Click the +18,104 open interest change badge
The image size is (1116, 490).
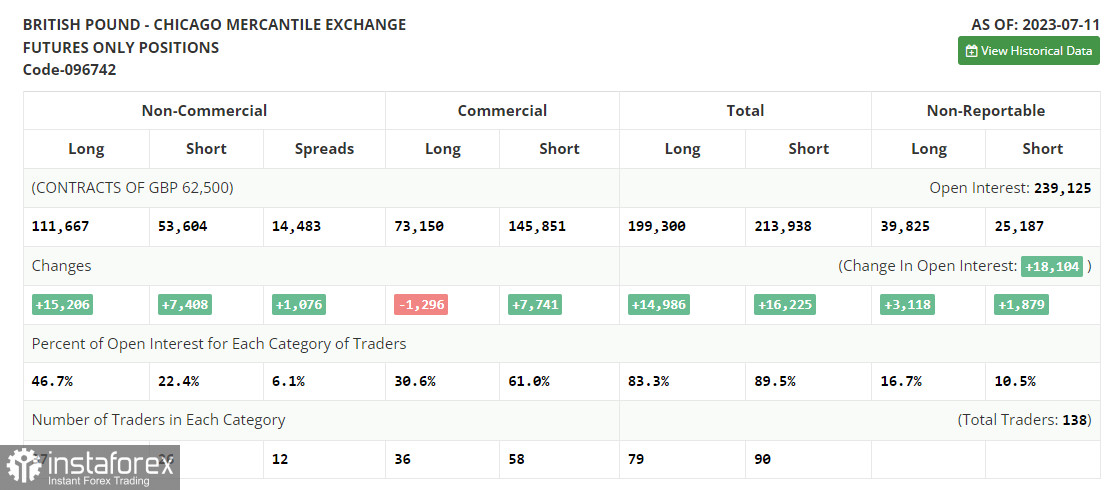point(1051,266)
